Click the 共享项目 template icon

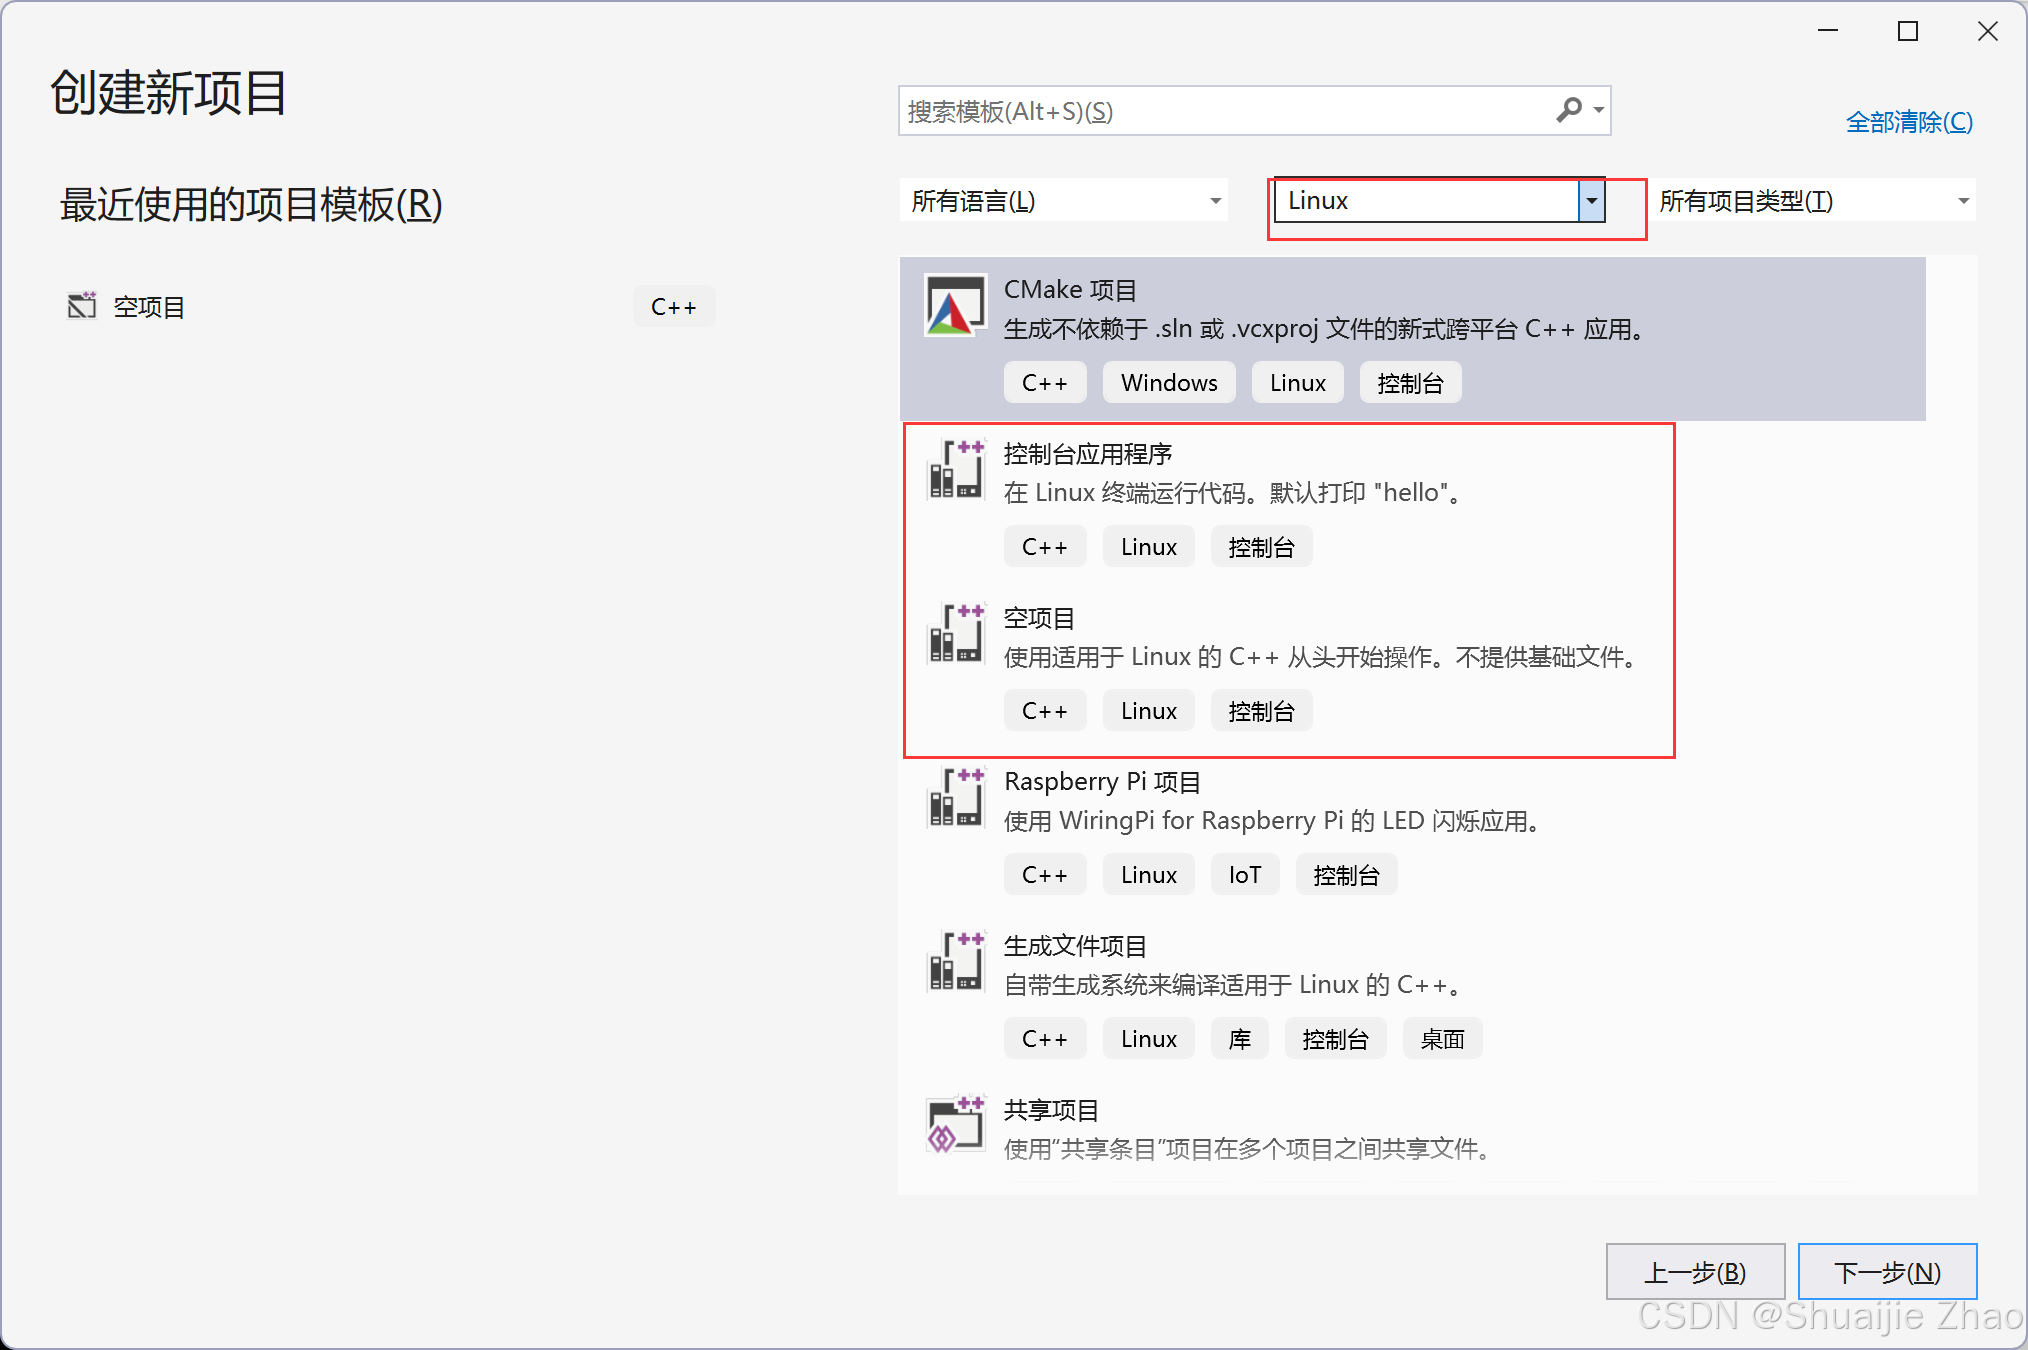tap(954, 1125)
